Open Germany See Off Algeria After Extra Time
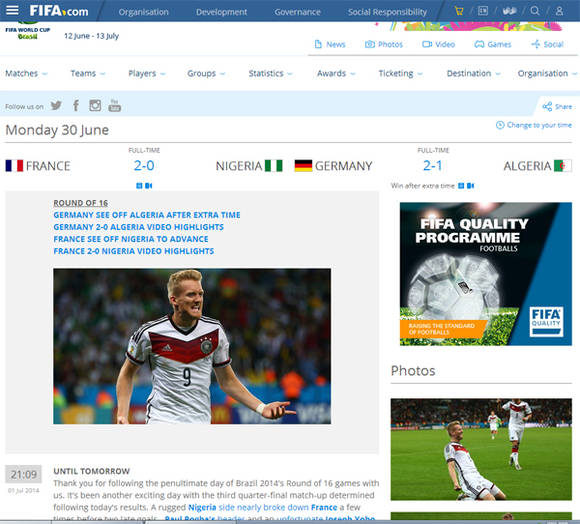 pyautogui.click(x=147, y=215)
